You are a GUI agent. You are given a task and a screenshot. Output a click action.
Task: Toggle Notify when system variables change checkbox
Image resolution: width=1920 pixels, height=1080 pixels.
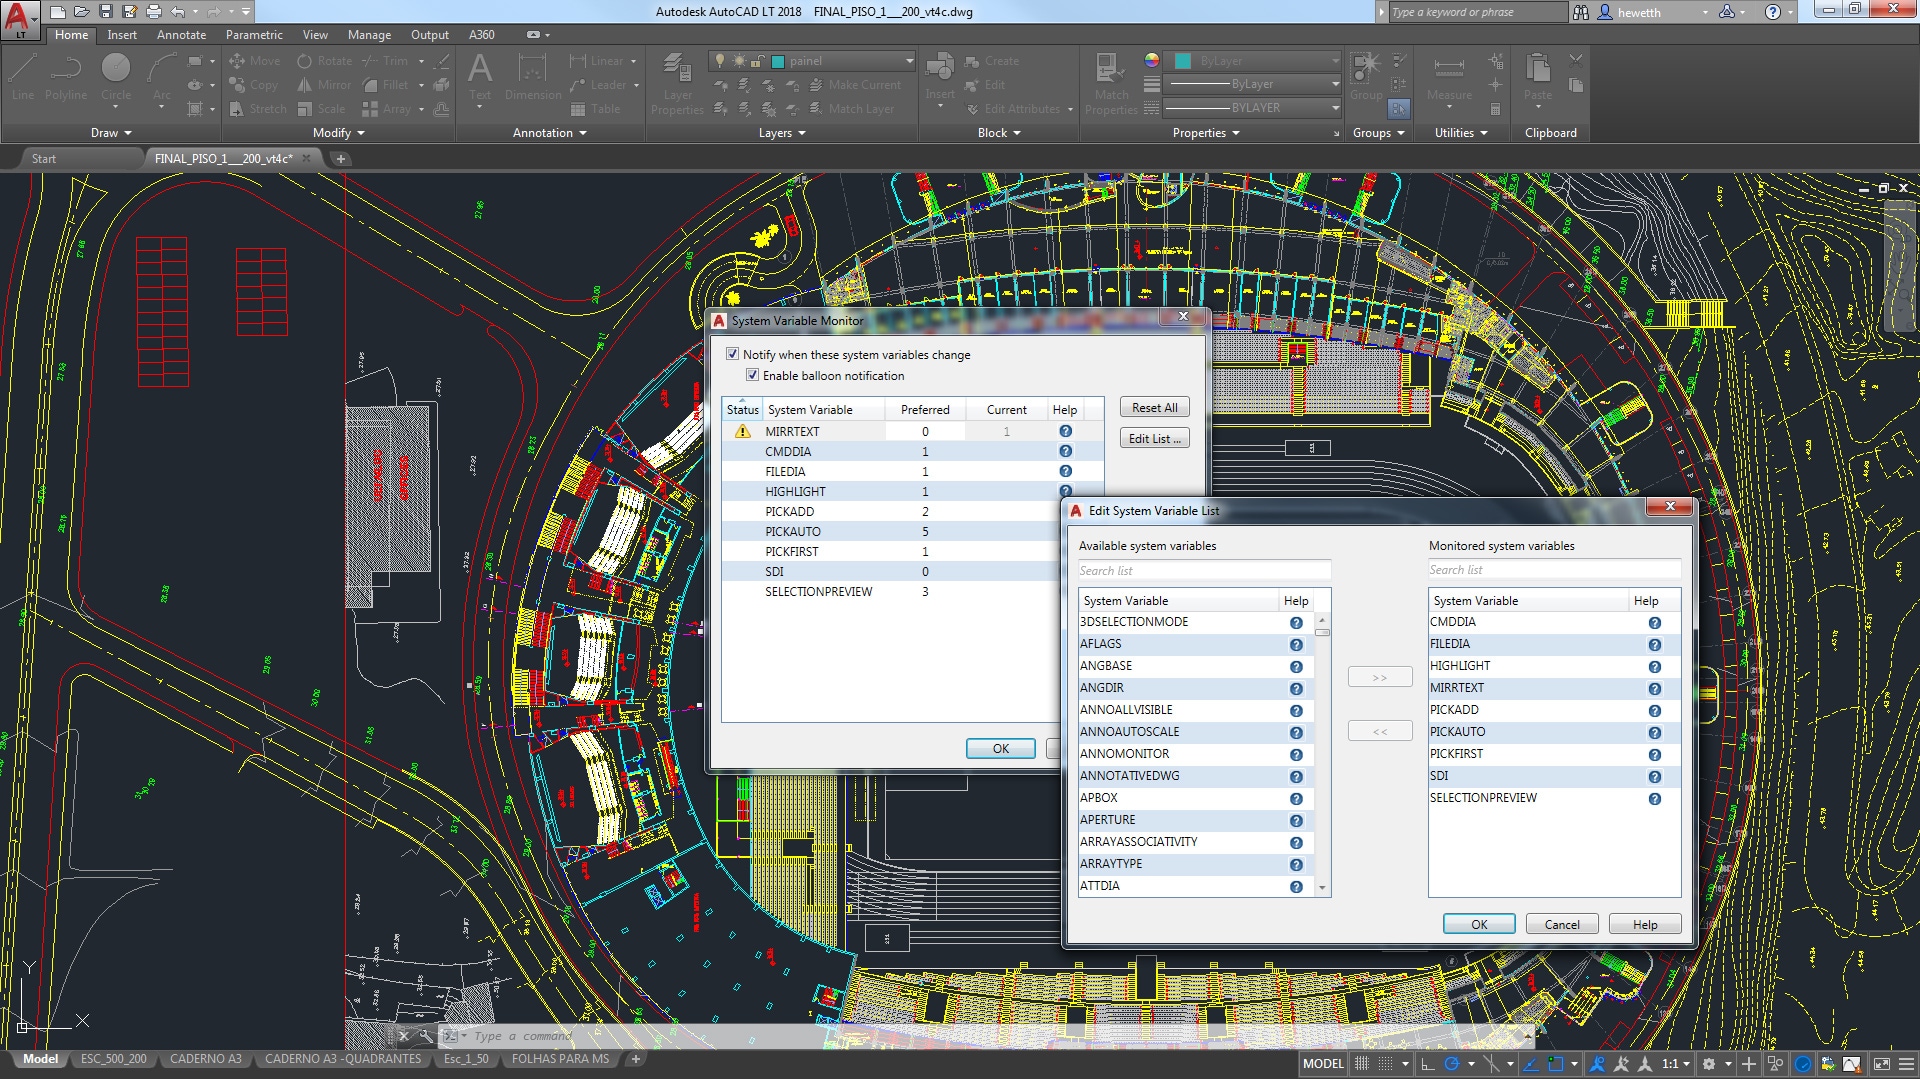(x=733, y=355)
